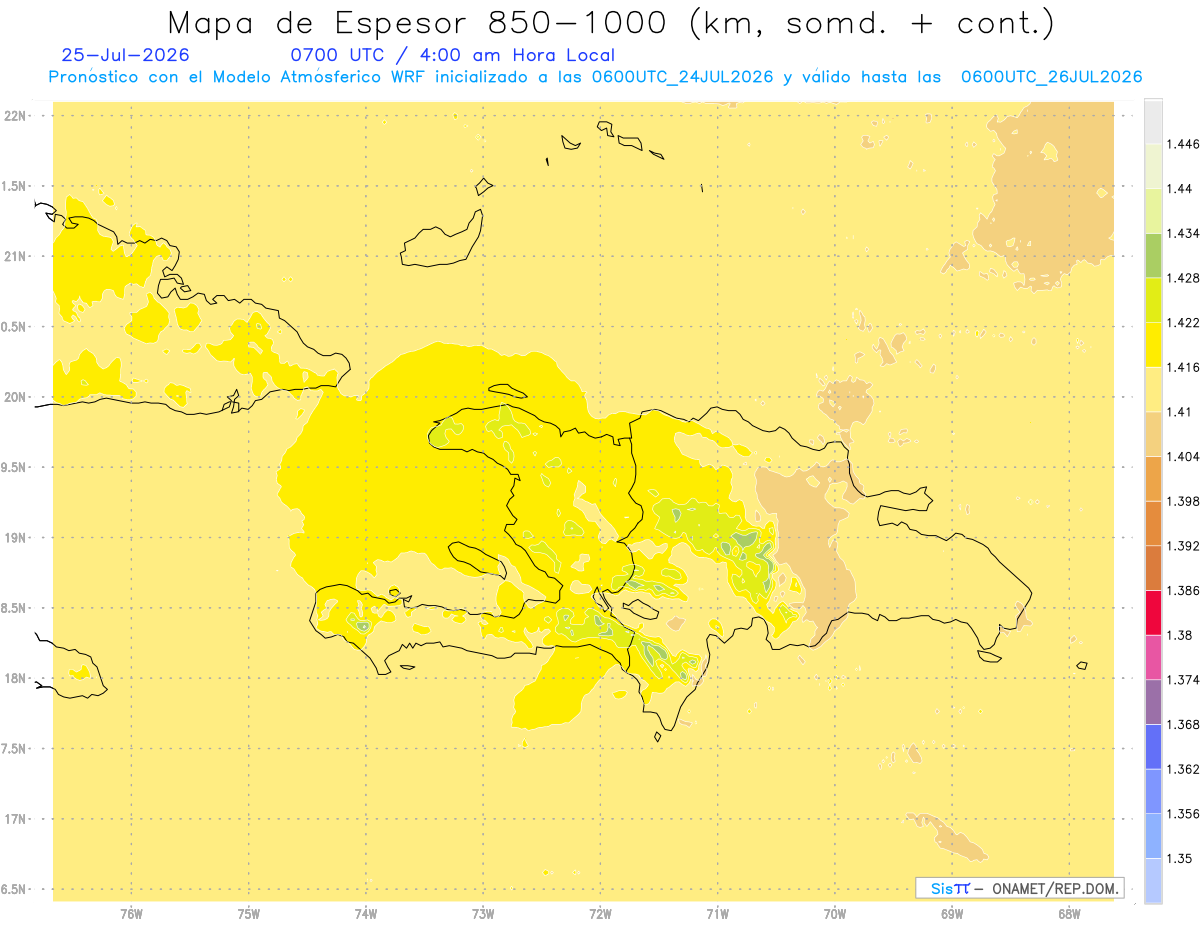Click the red colorbar swatch between 1.386 and 1.38
The image size is (1200, 927).
pyautogui.click(x=1153, y=613)
